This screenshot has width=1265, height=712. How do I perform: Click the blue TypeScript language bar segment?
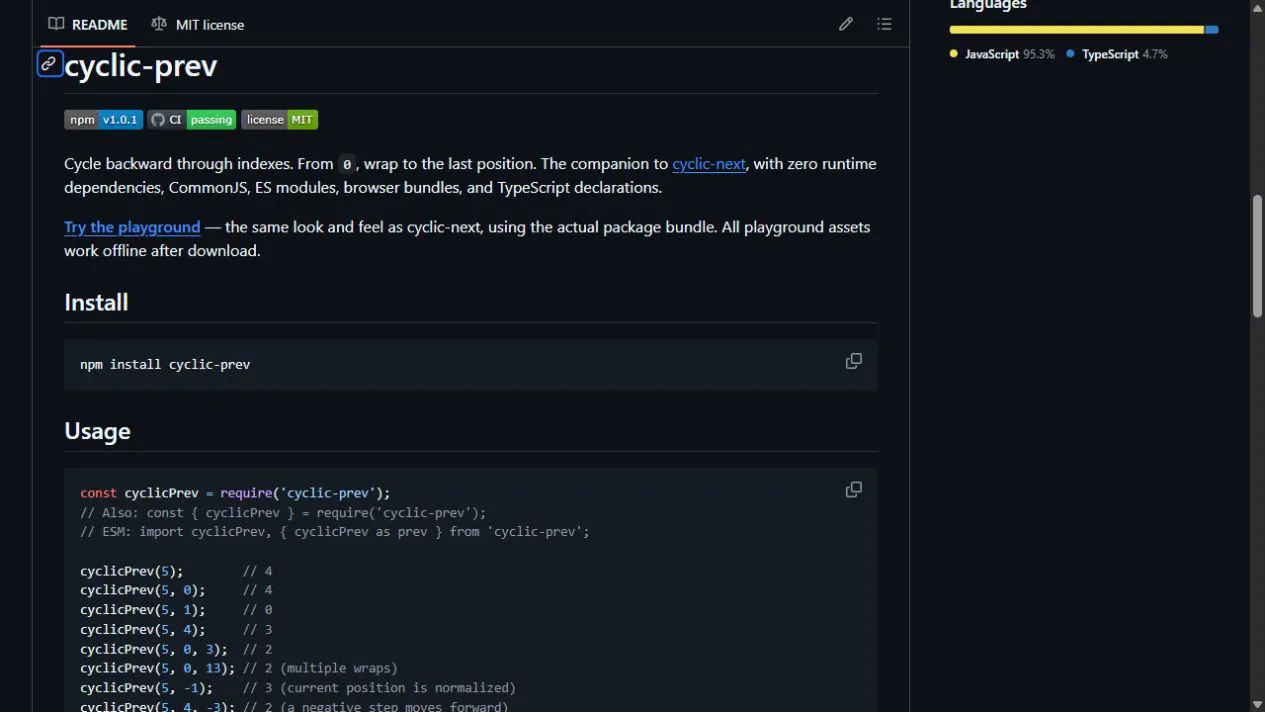point(1212,30)
